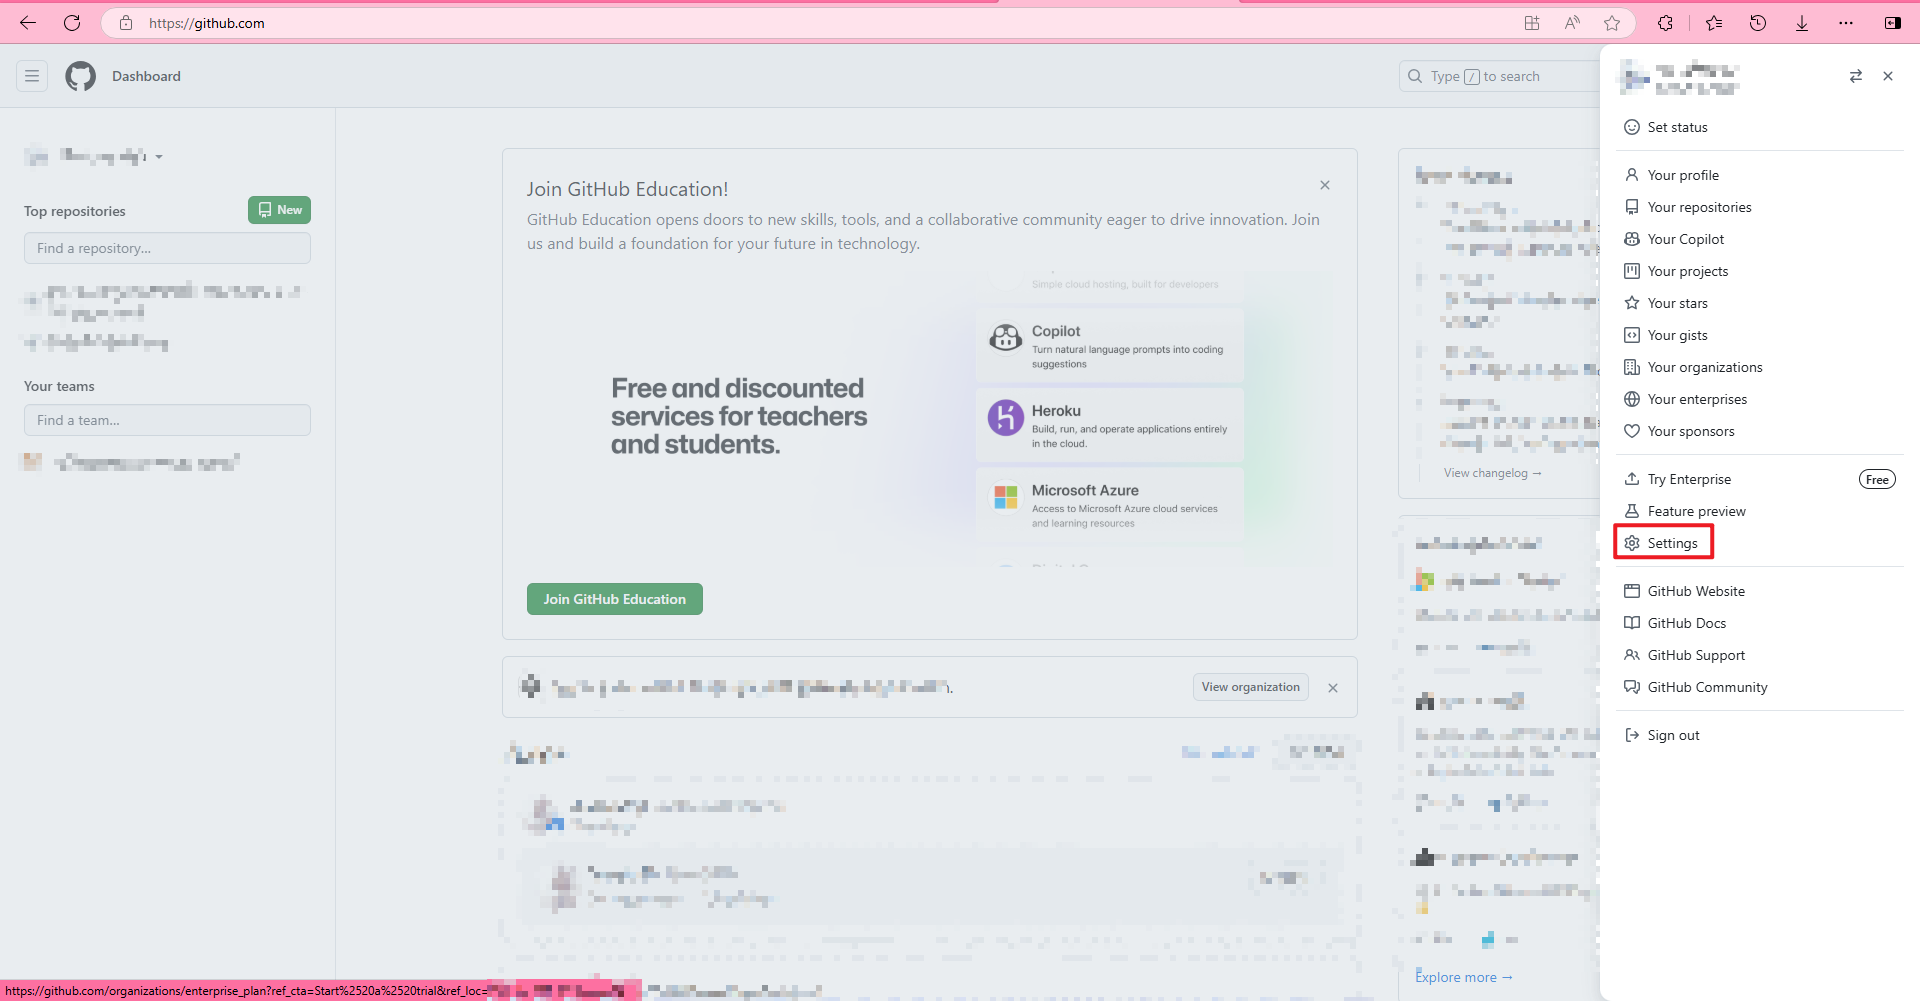
Task: Create a new repository with New button
Action: click(x=279, y=210)
